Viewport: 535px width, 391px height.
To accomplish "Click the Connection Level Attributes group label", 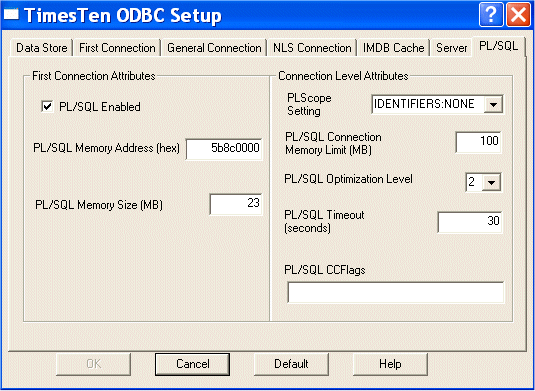I will (343, 76).
